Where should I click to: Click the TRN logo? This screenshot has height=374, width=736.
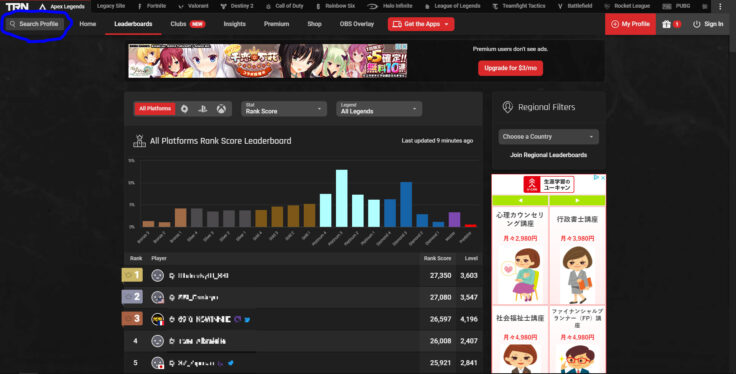point(17,7)
